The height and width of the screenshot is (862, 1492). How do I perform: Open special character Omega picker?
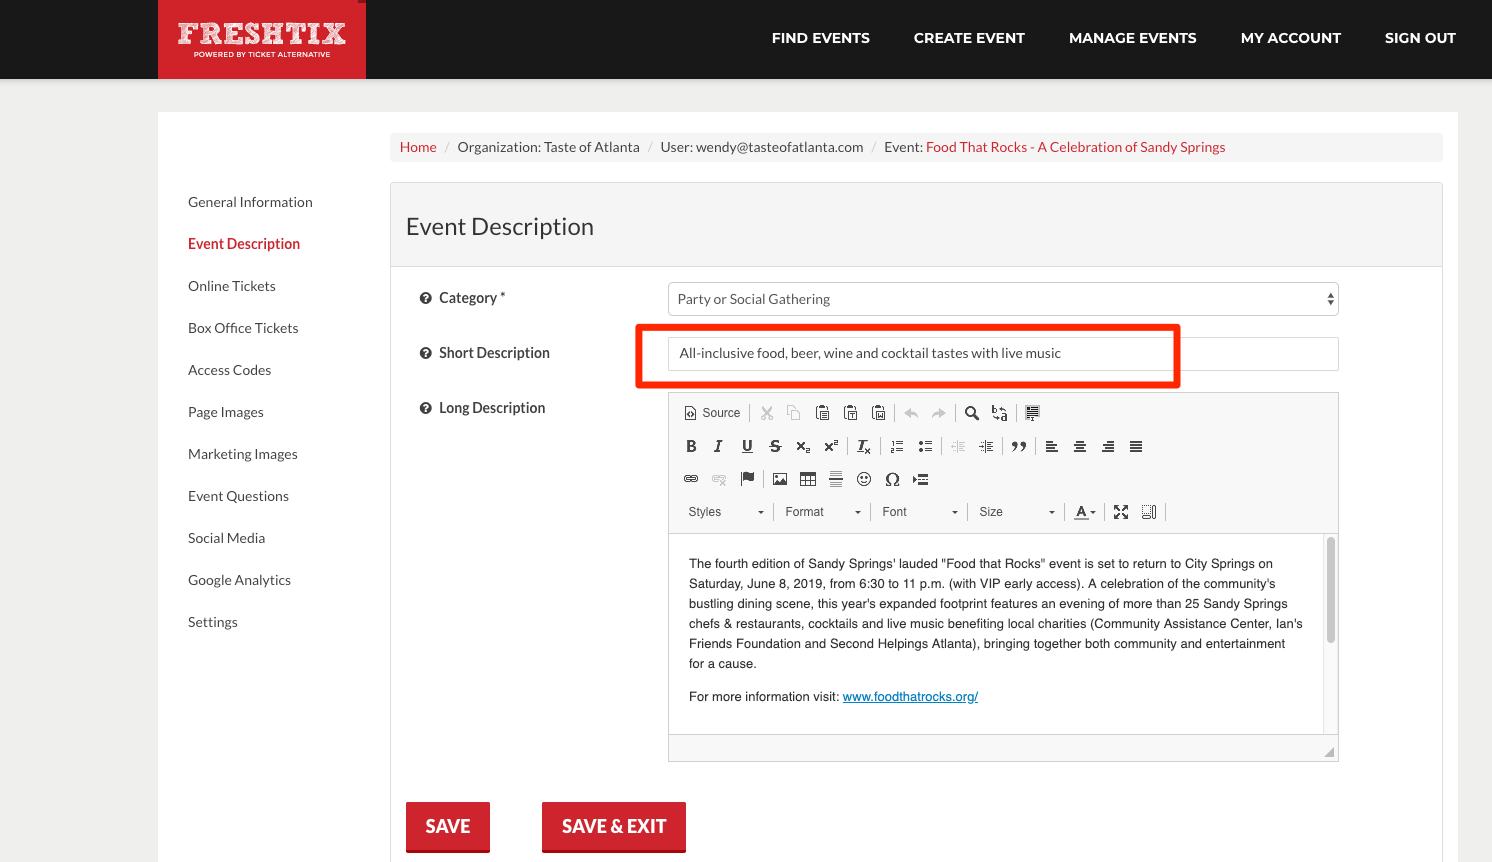tap(892, 479)
